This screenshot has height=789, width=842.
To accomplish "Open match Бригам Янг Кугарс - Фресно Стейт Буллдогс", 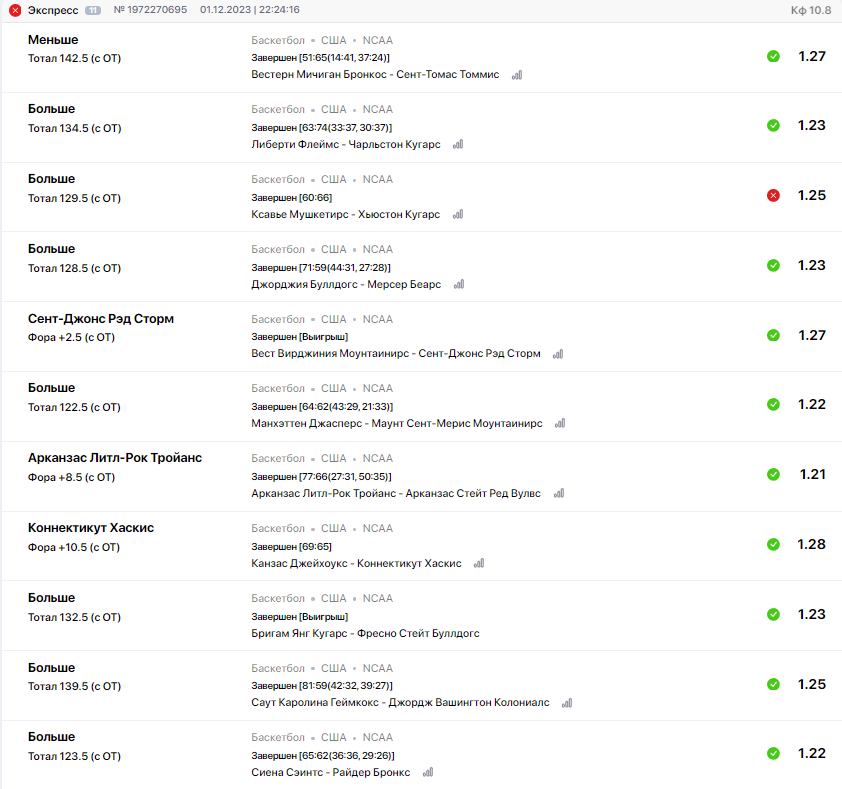I will 365,633.
